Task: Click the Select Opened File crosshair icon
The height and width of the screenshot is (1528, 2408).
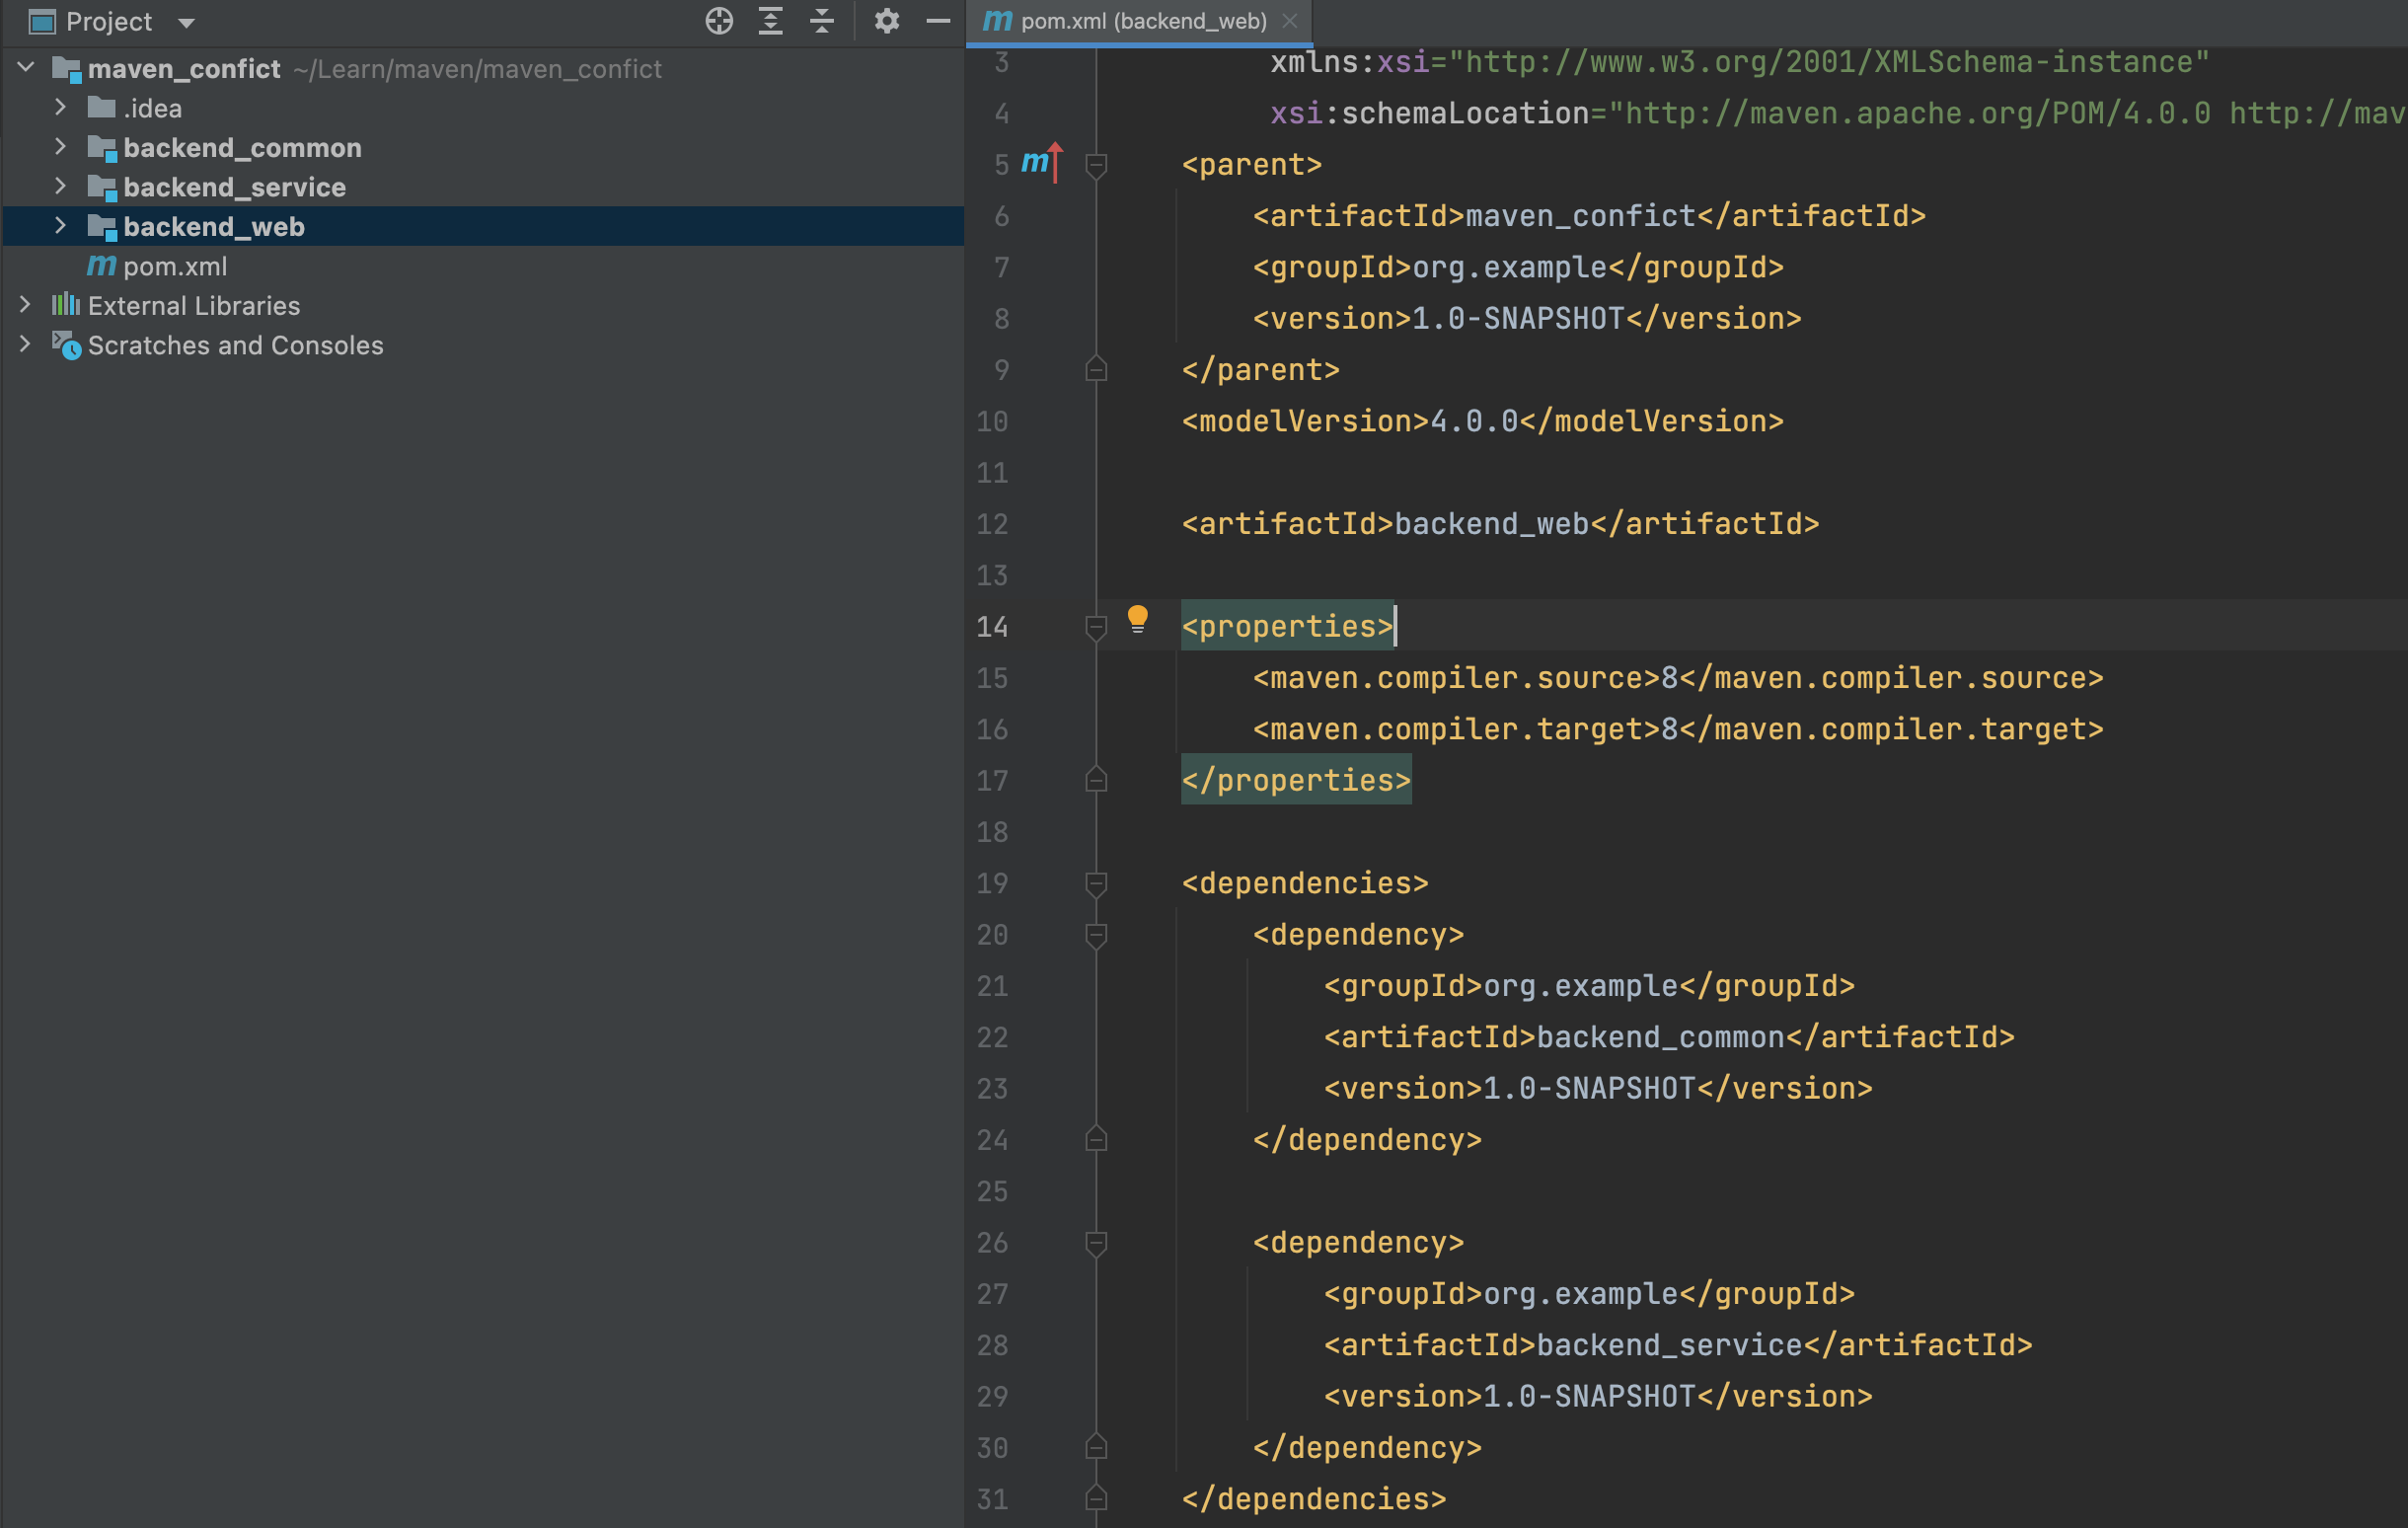Action: (x=719, y=21)
